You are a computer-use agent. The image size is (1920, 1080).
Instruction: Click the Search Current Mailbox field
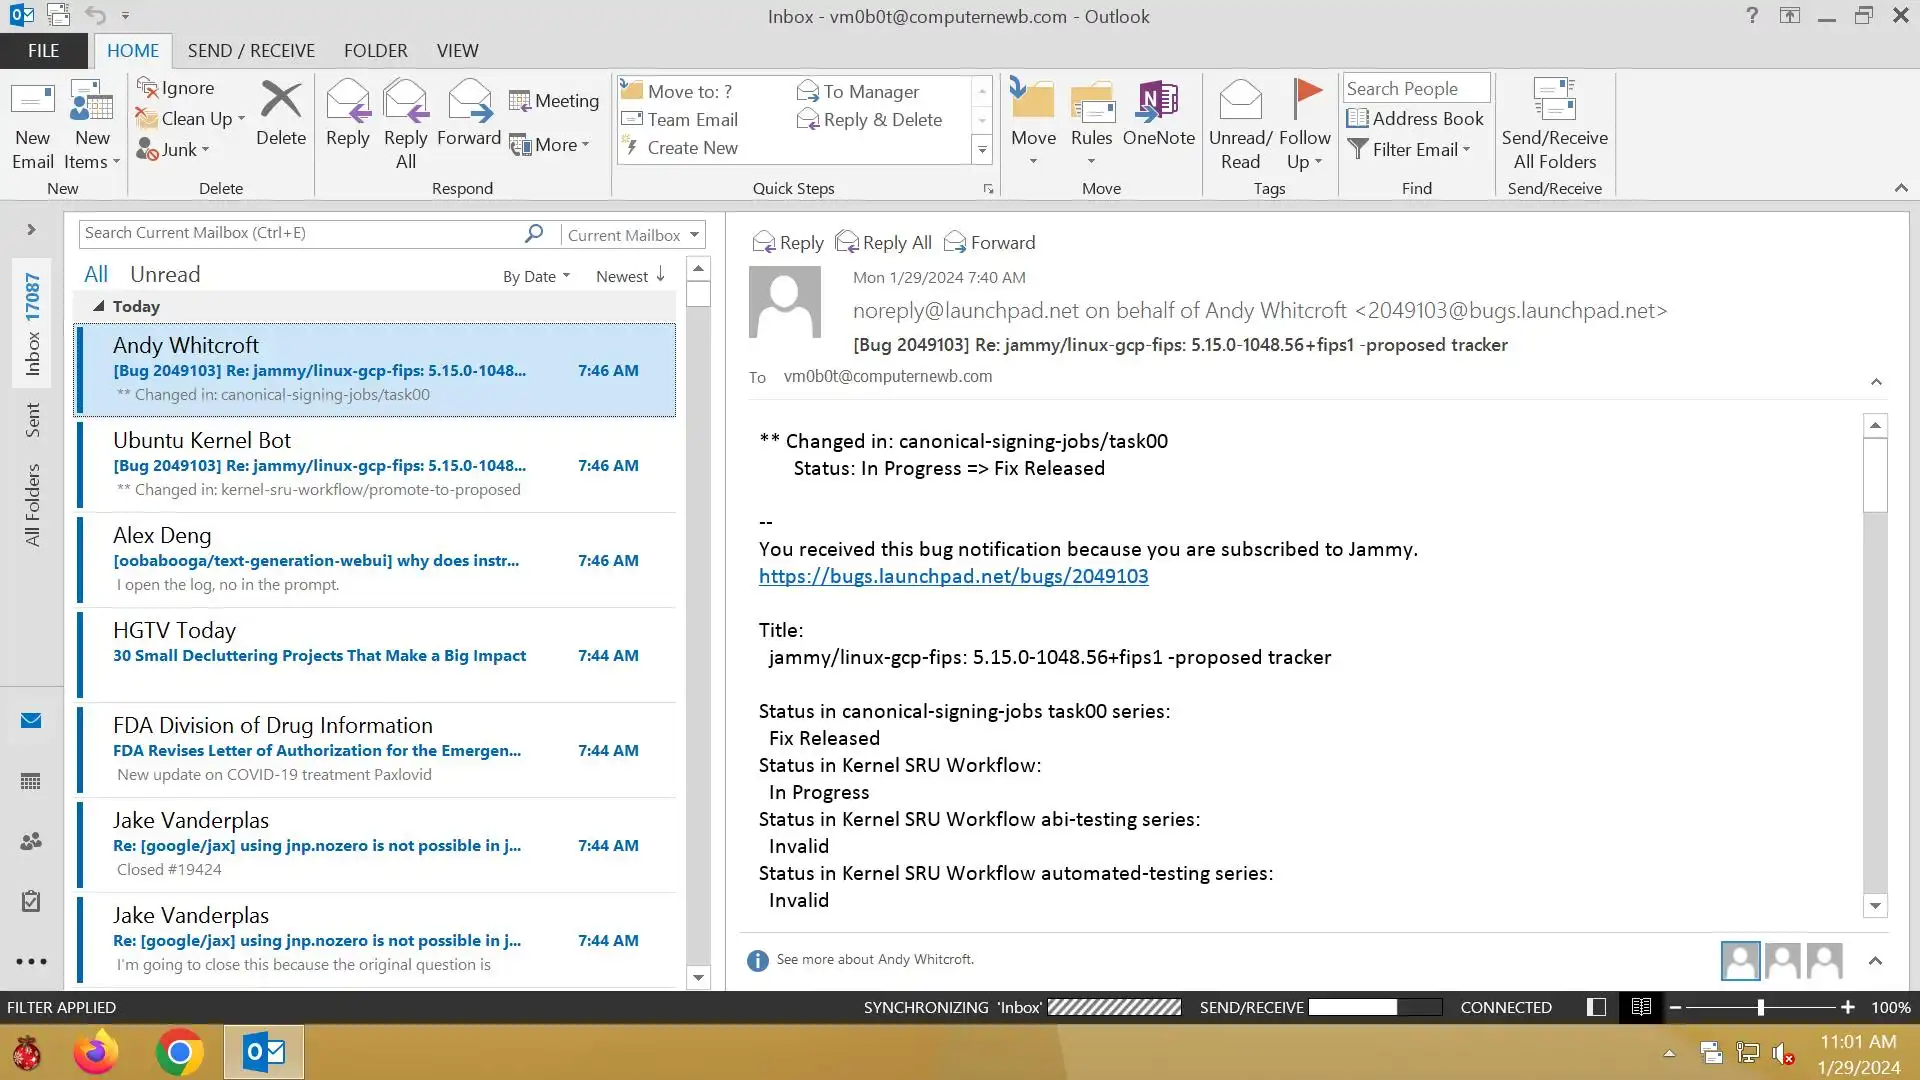300,233
